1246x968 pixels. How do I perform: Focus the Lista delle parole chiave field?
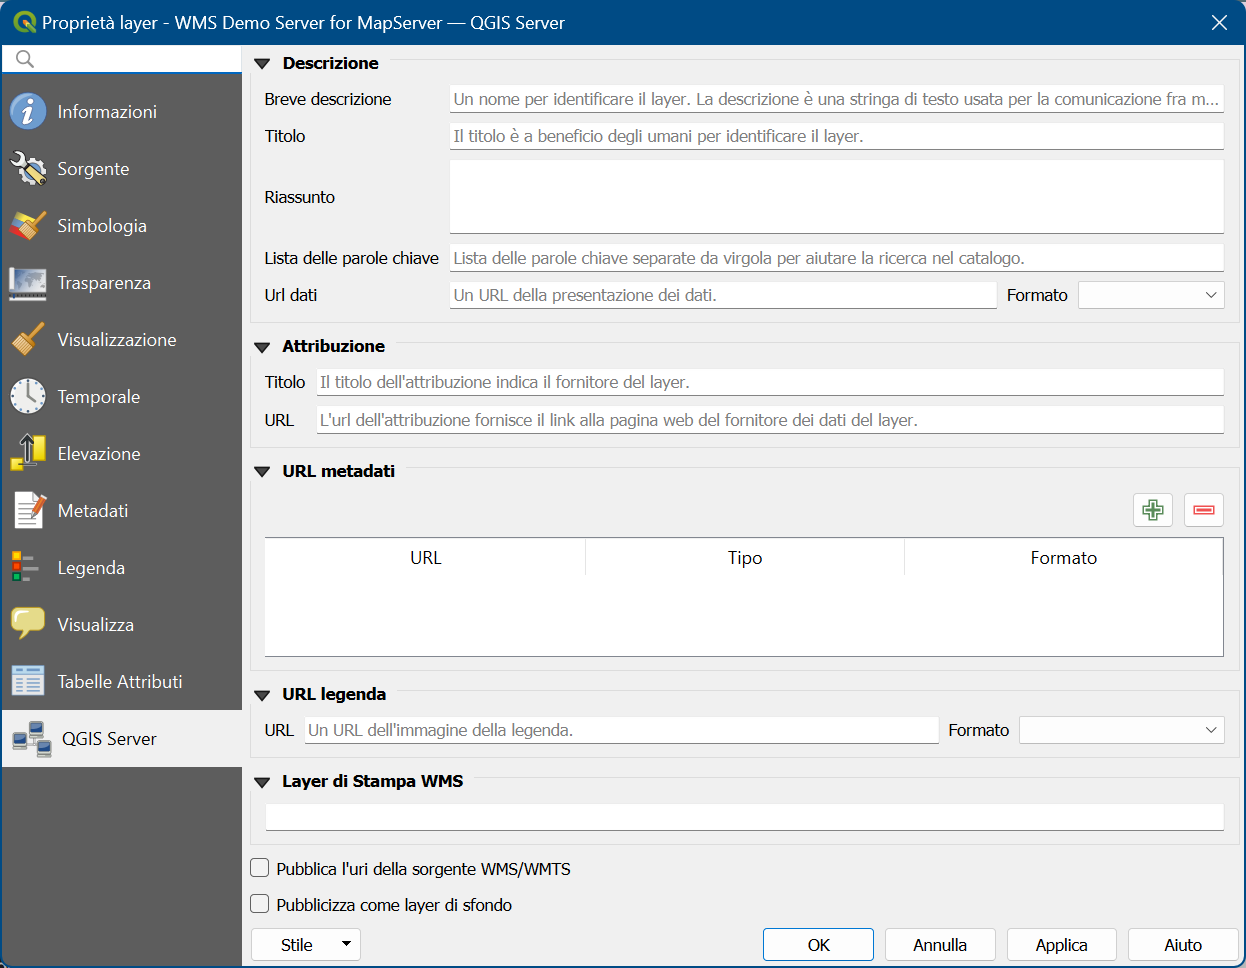(x=837, y=258)
